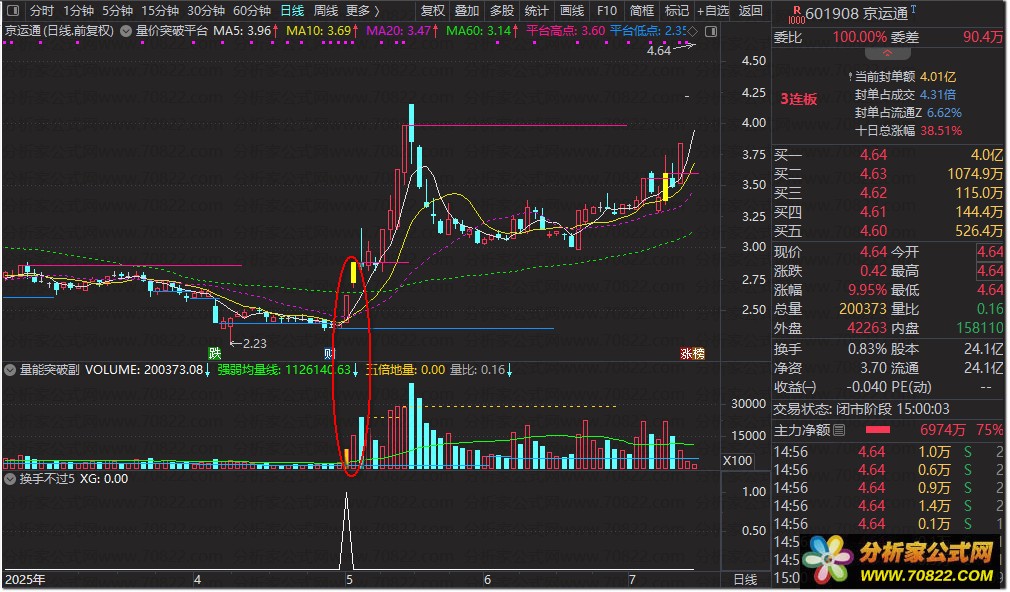Open the 量能突破副 indicator dropdown arrow
Screen dimensions: 1010x592
pos(10,370)
